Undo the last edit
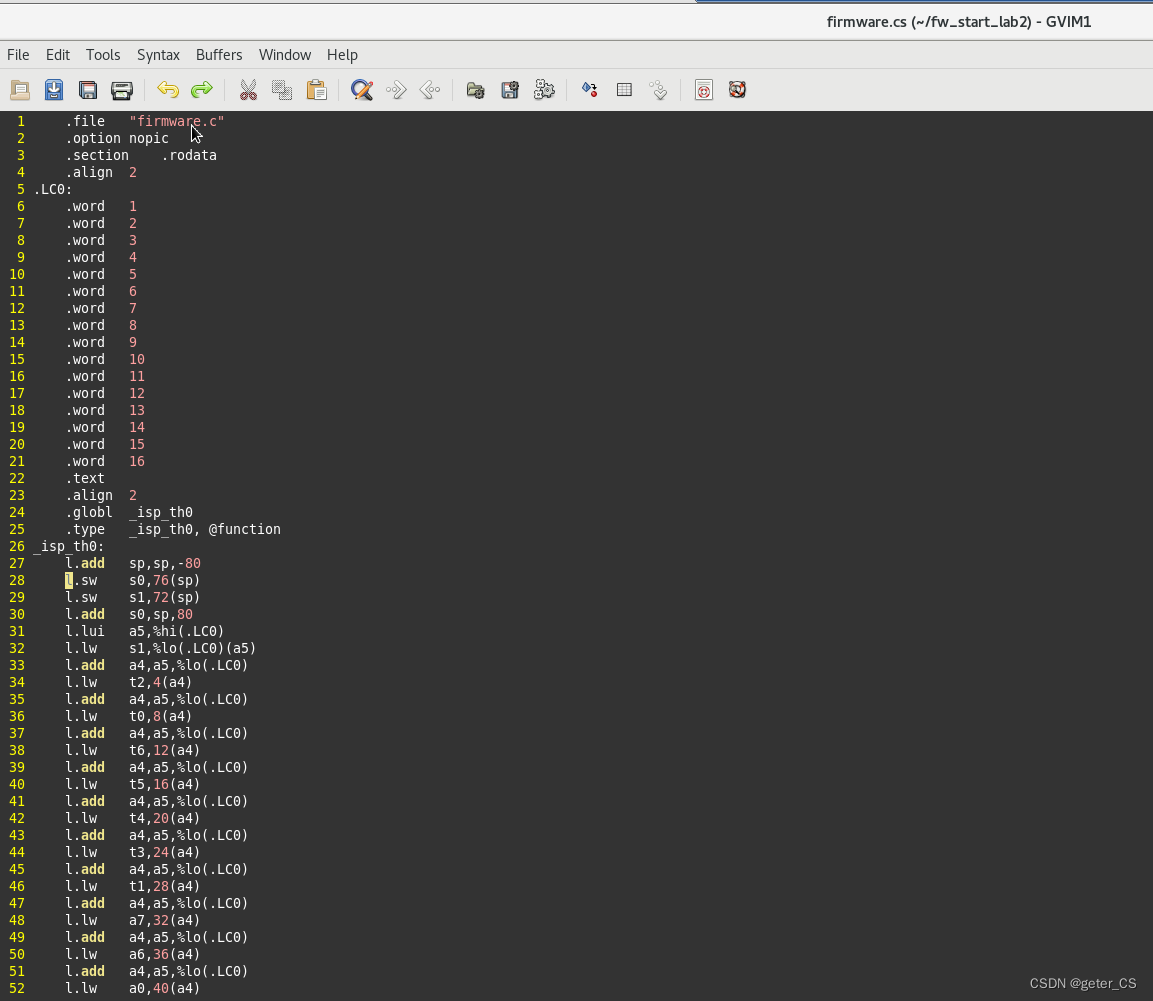Screen dimensions: 1153x1001 (x=168, y=90)
